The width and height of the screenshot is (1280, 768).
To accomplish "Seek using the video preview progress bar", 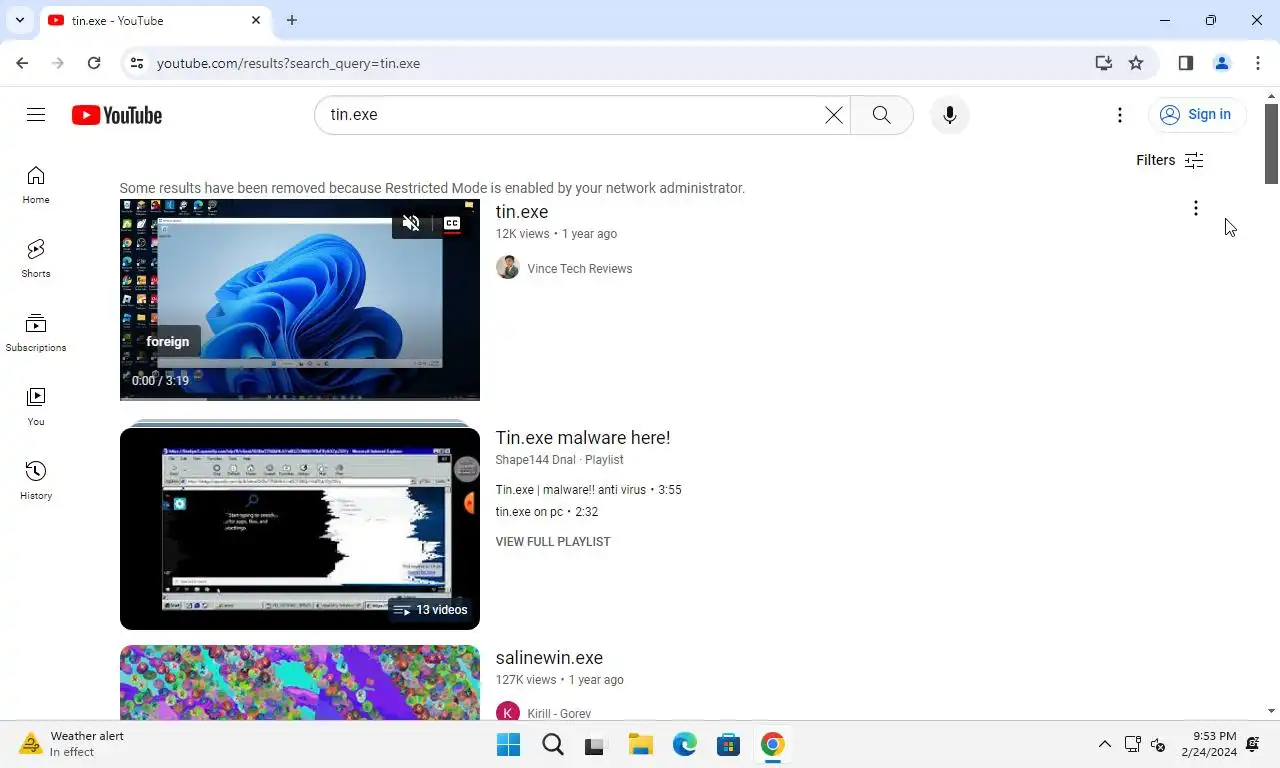I will [300, 398].
